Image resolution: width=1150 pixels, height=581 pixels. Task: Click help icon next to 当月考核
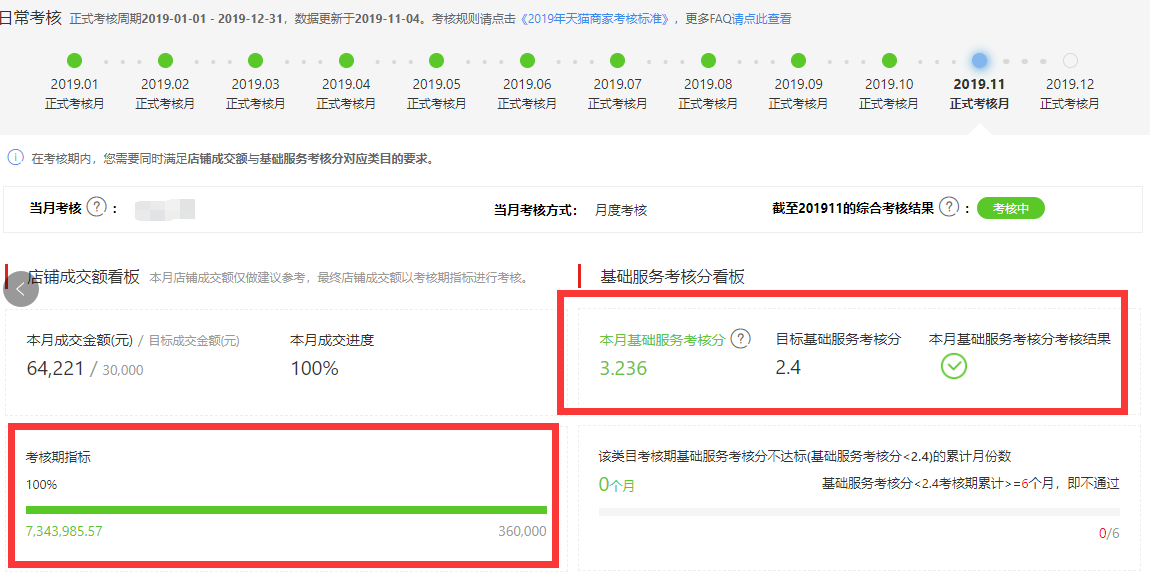pos(97,207)
